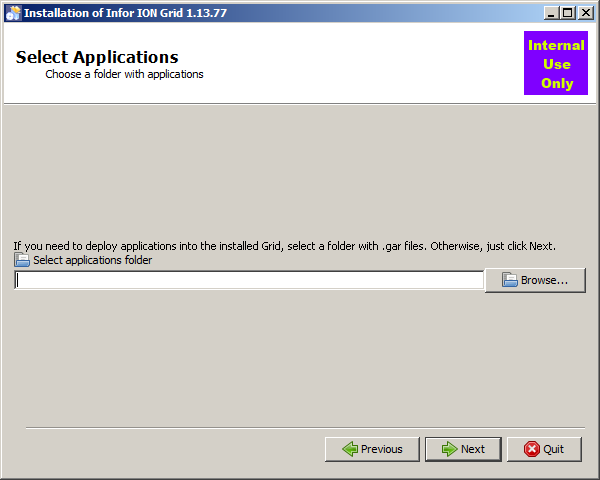Click the installer icon in the title bar
The image size is (600, 480).
tap(13, 13)
